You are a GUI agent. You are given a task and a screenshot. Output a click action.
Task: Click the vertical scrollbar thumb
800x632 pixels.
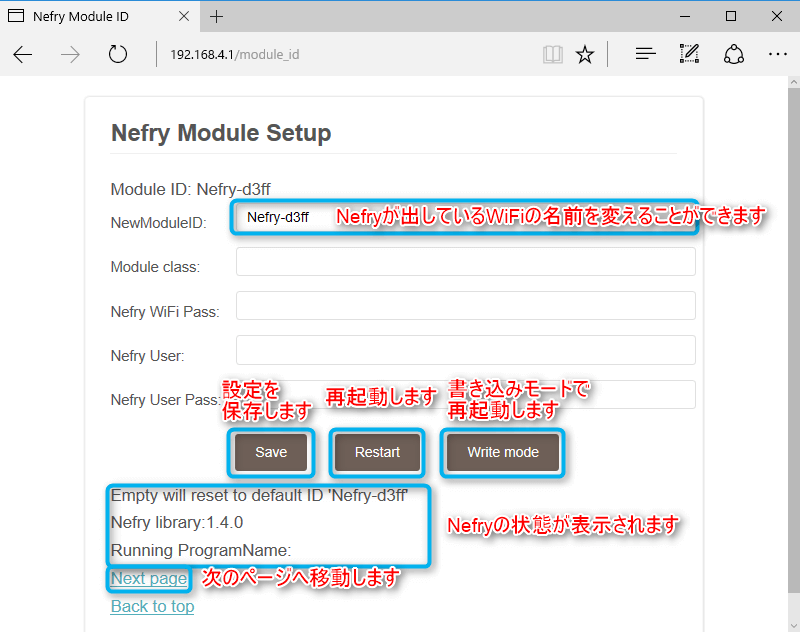coord(793,340)
